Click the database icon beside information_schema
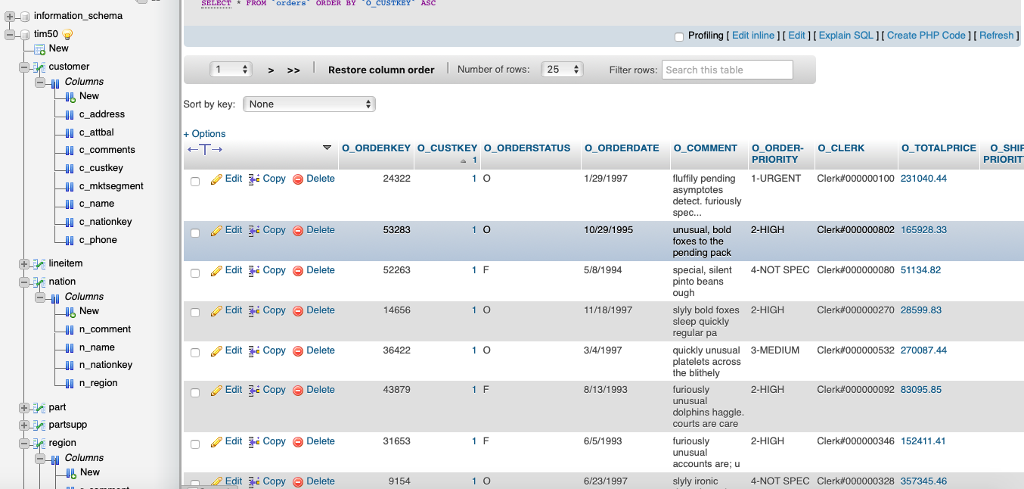 pyautogui.click(x=25, y=16)
